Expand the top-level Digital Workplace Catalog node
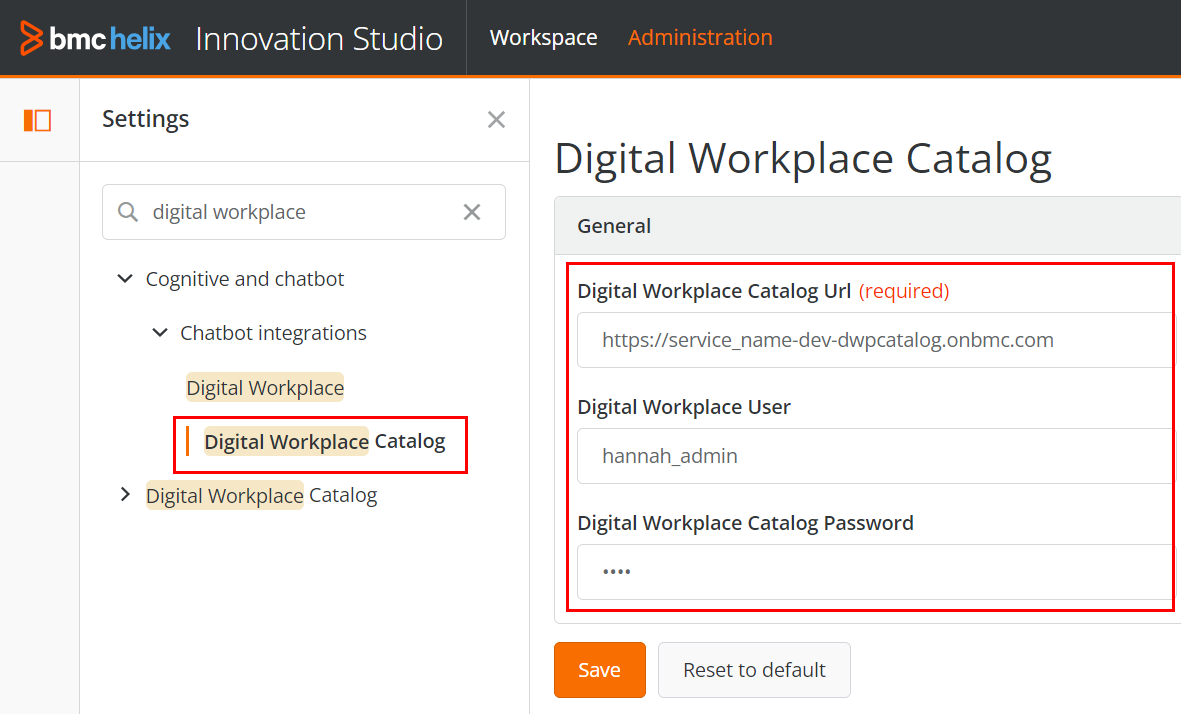Image resolution: width=1181 pixels, height=714 pixels. click(x=125, y=495)
